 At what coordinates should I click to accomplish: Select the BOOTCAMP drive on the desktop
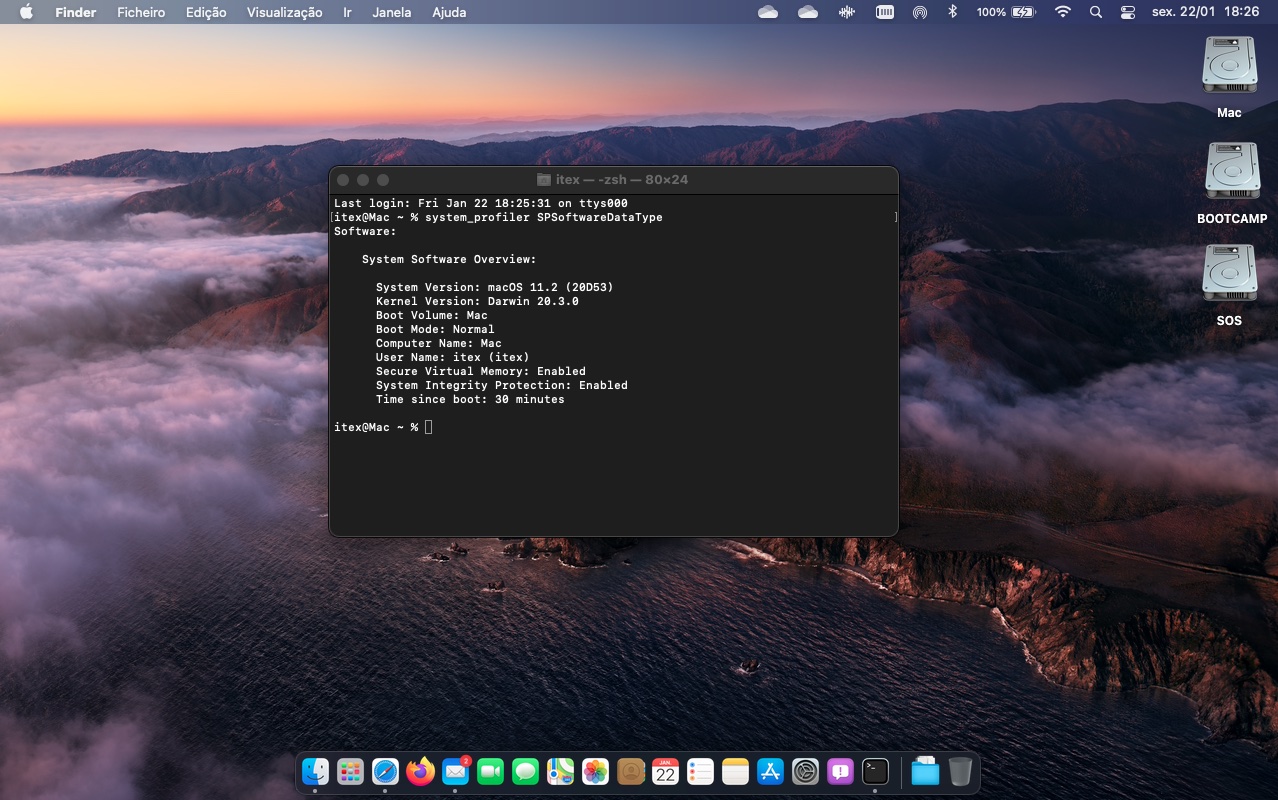tap(1231, 183)
